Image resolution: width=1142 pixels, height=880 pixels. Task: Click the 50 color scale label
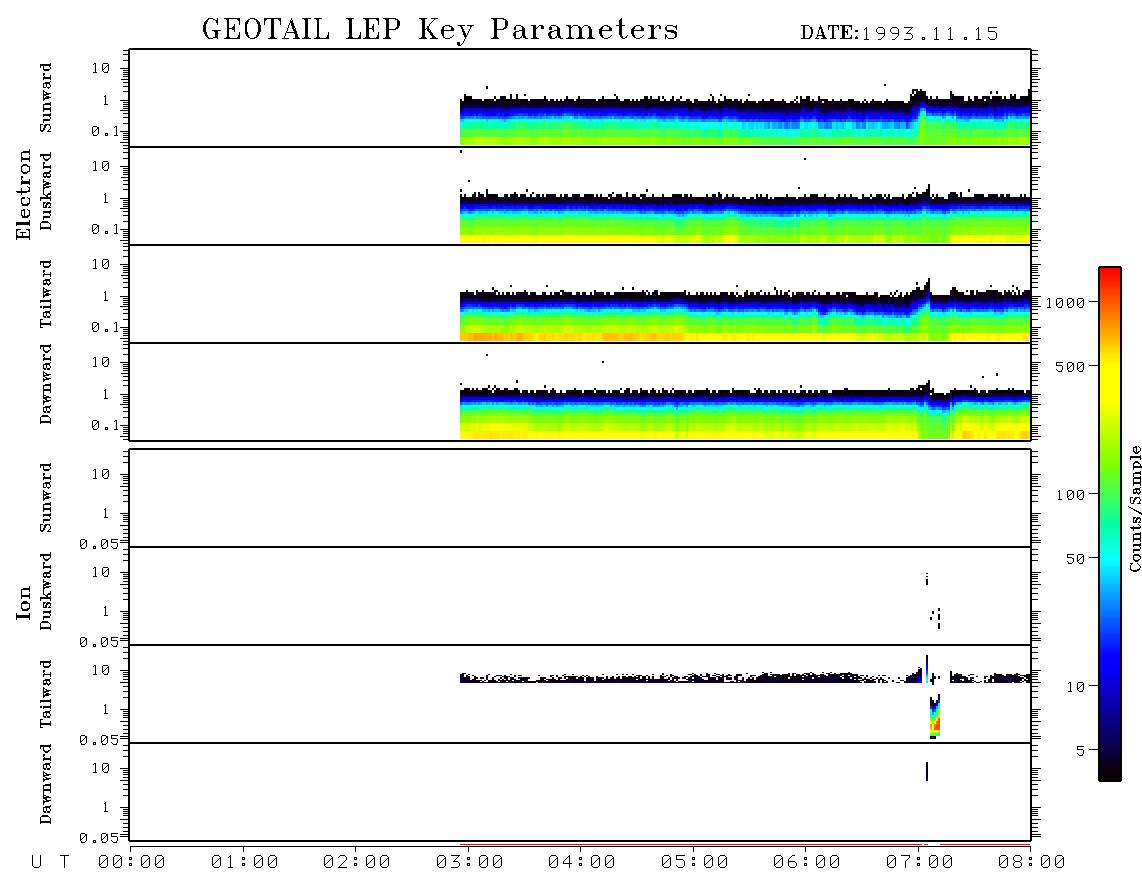(x=1075, y=559)
